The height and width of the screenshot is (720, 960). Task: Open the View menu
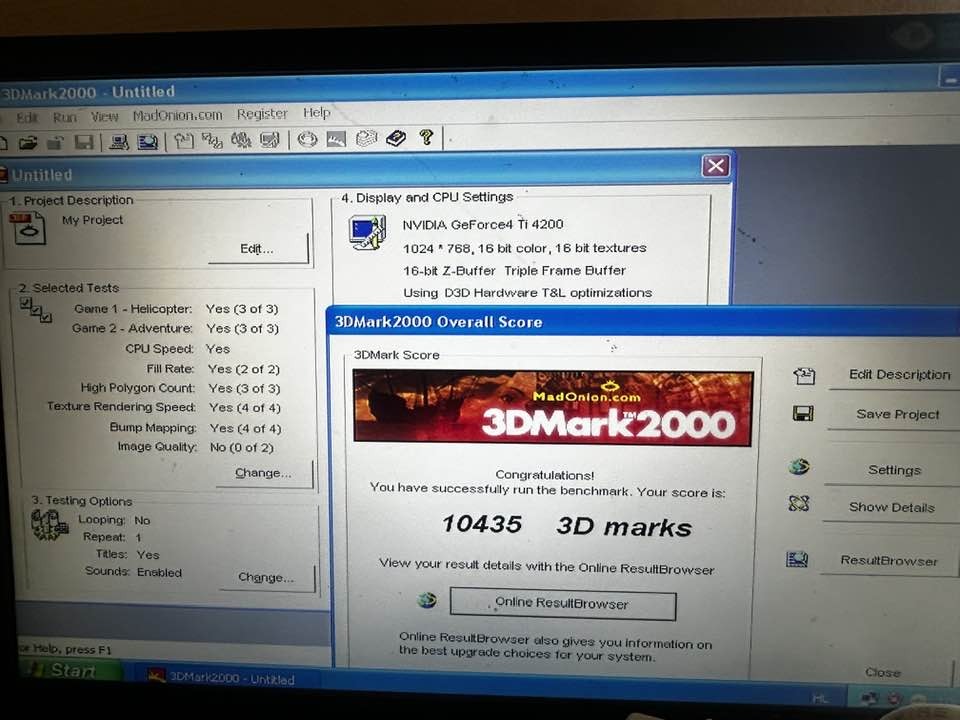pyautogui.click(x=105, y=116)
